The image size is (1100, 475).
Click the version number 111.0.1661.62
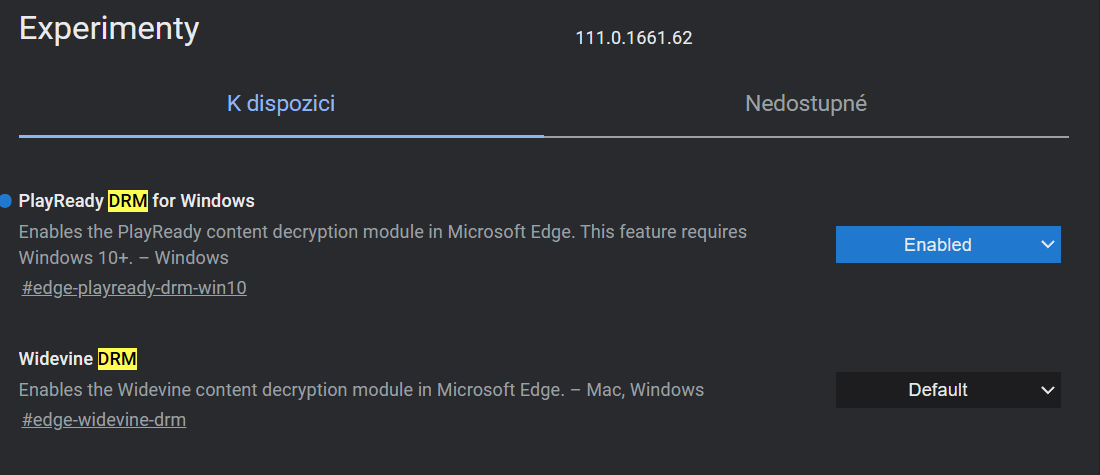pos(634,38)
